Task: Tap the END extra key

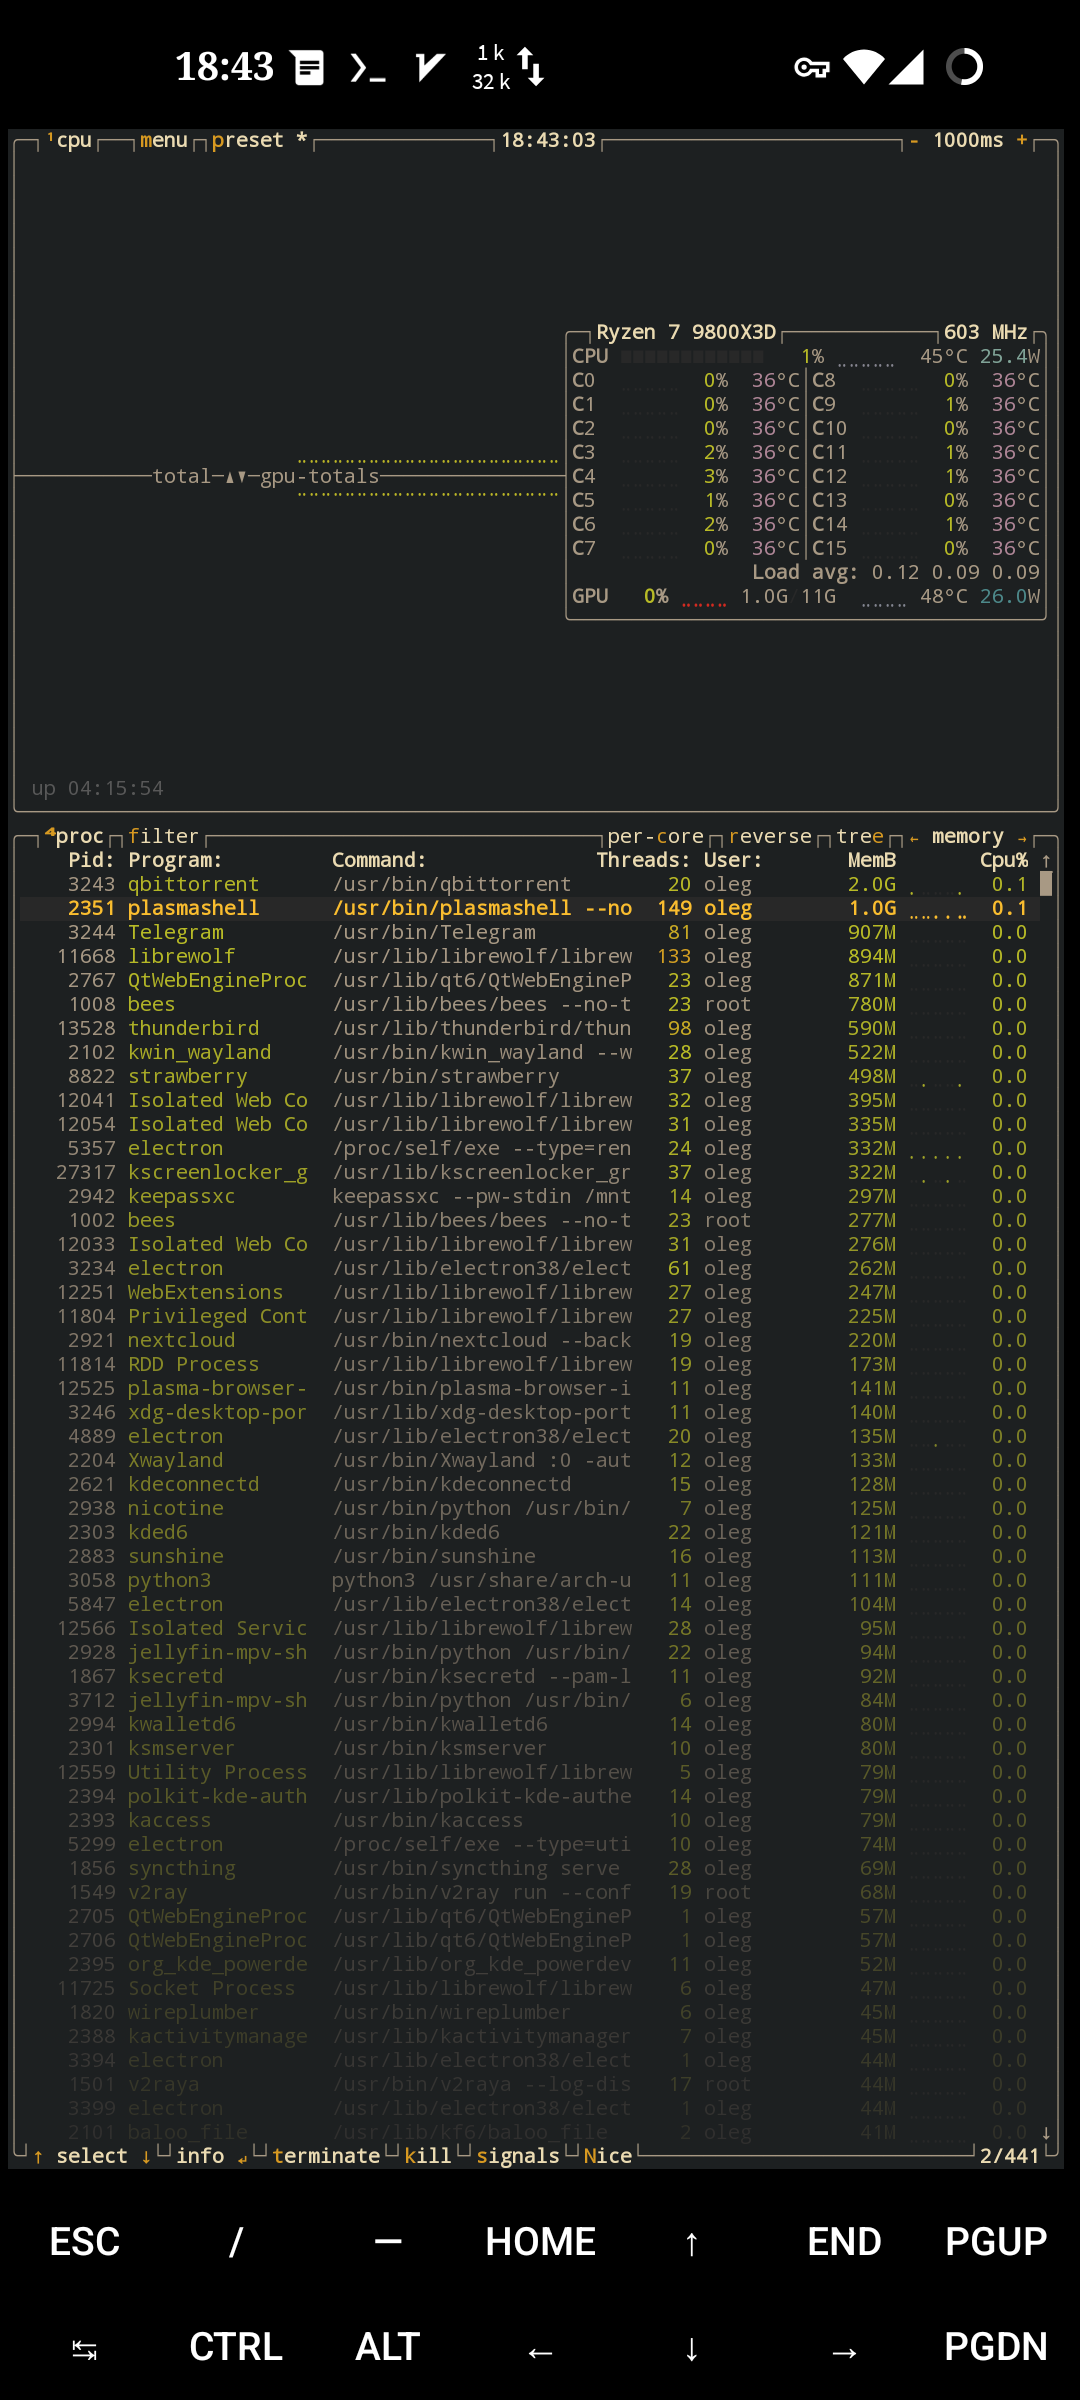Action: [x=844, y=2242]
